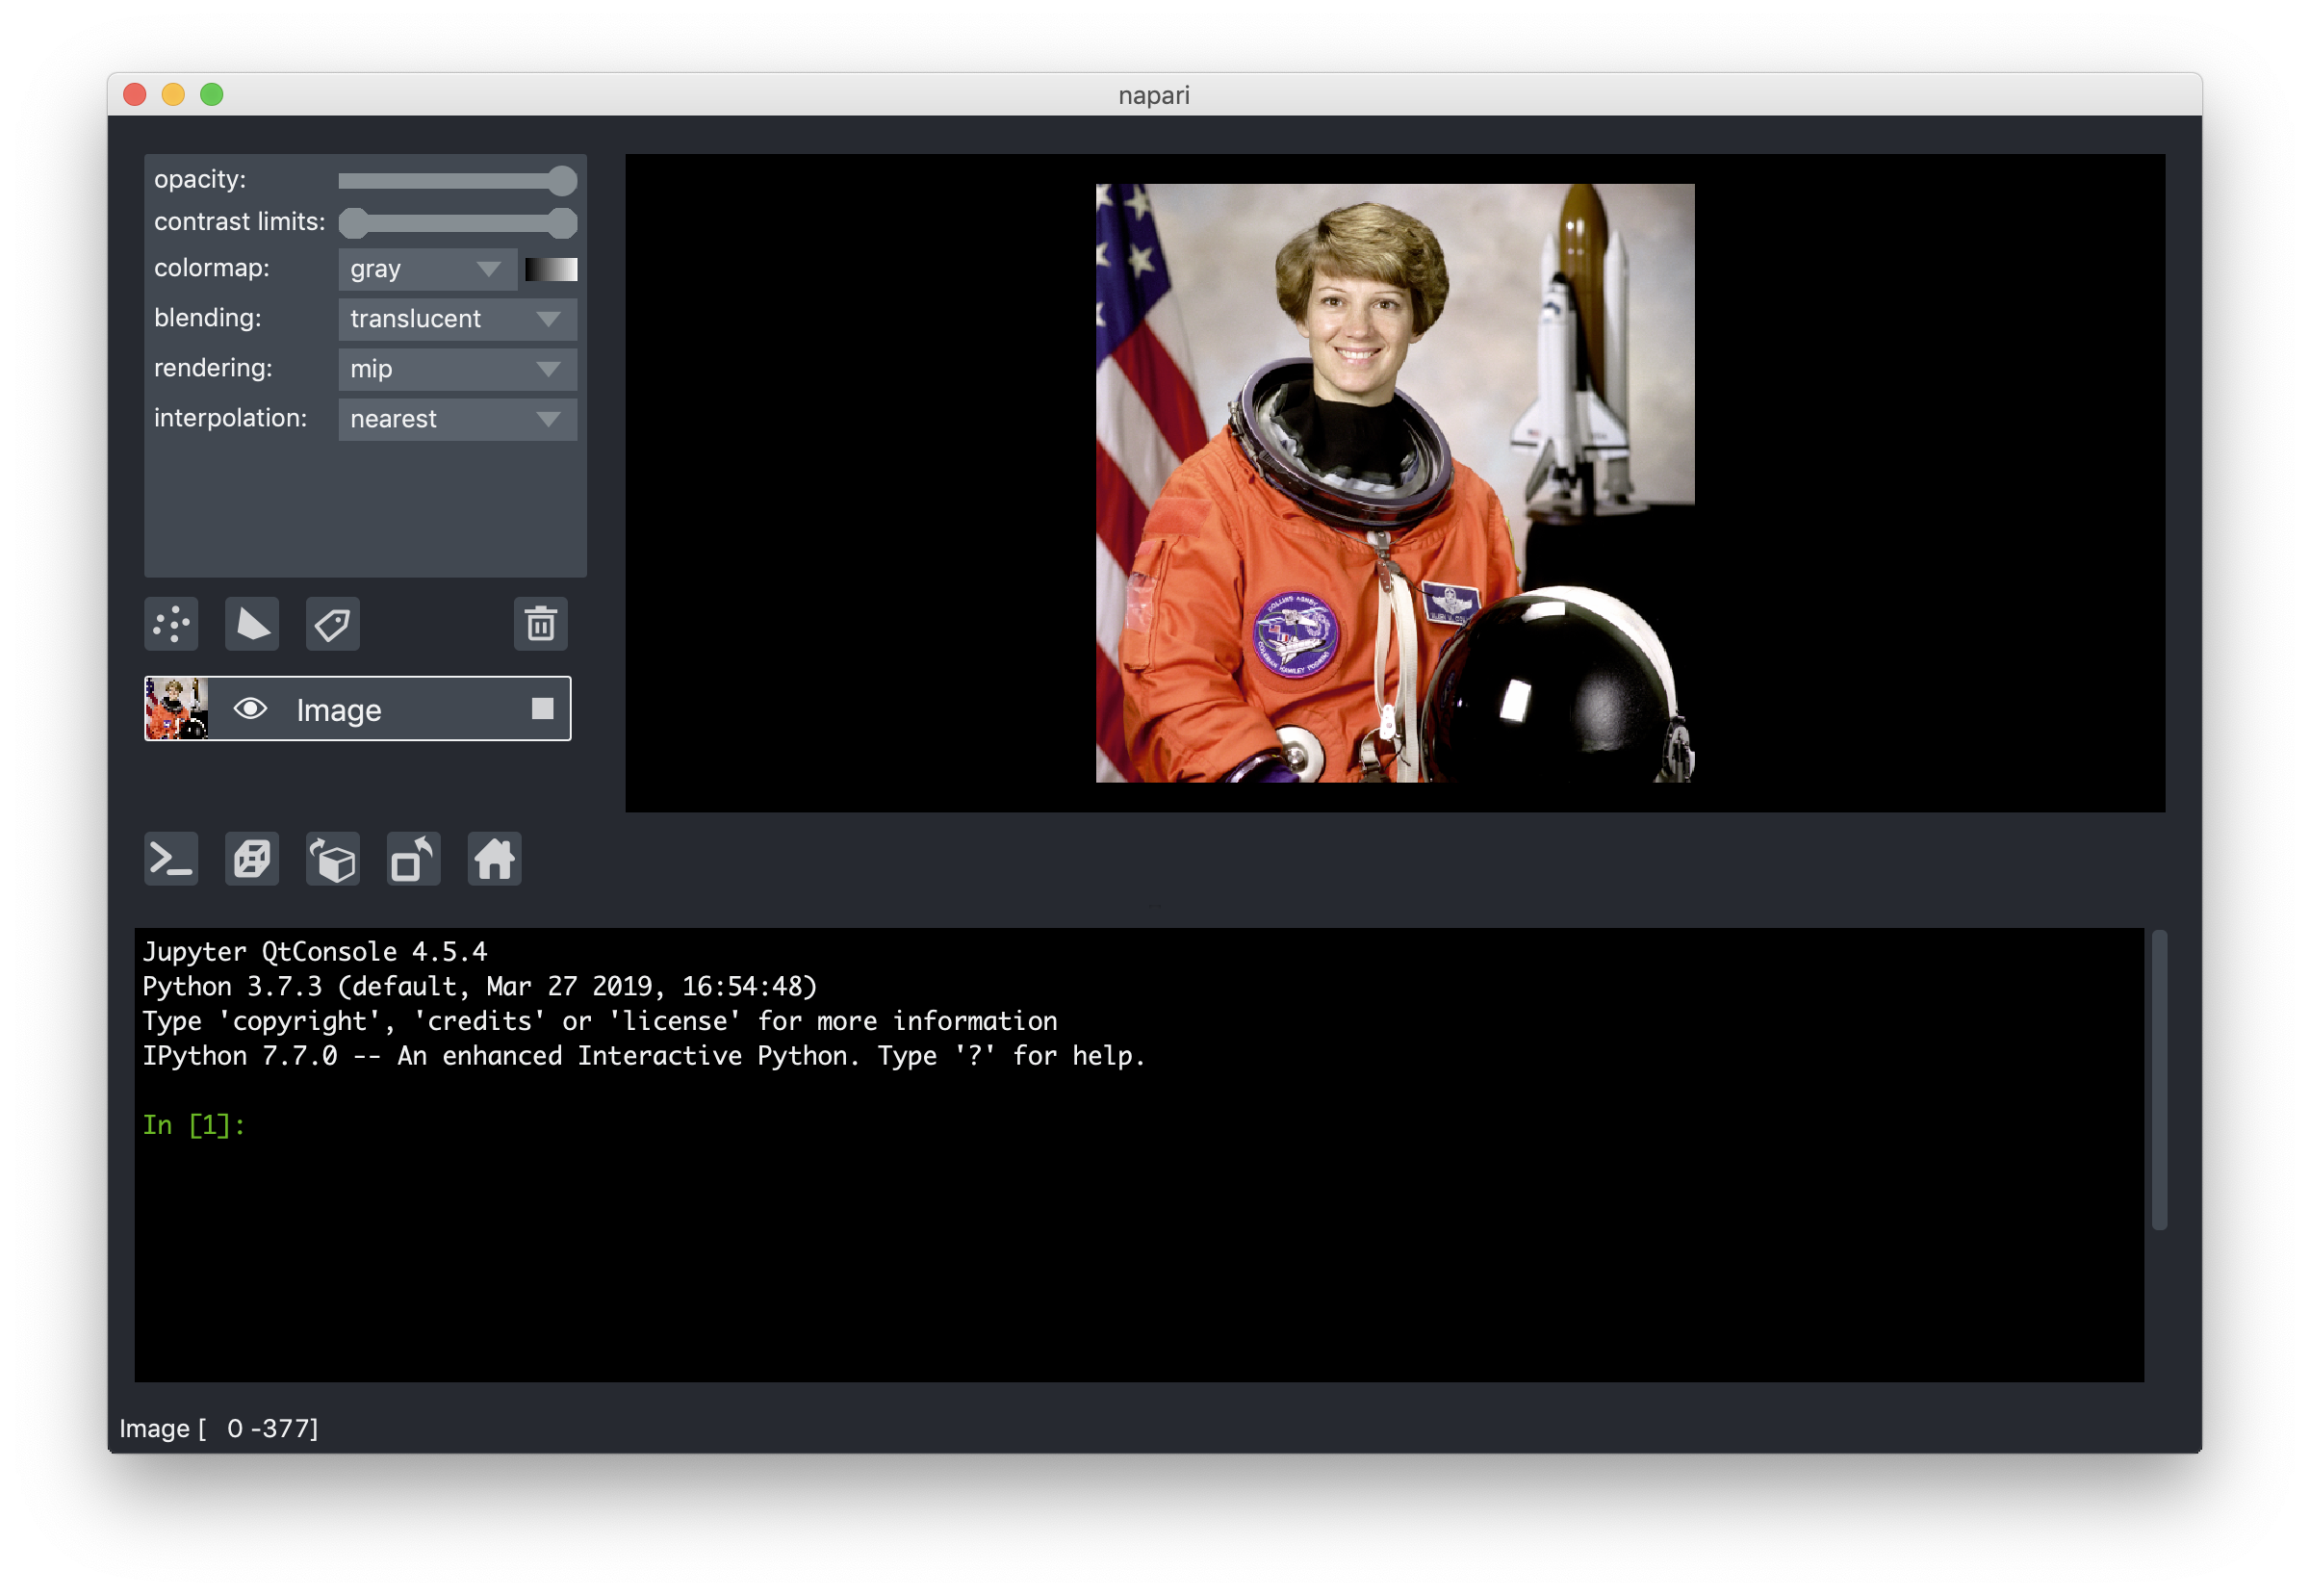Select the Image layer thumbnail
The image size is (2310, 1596).
(176, 709)
